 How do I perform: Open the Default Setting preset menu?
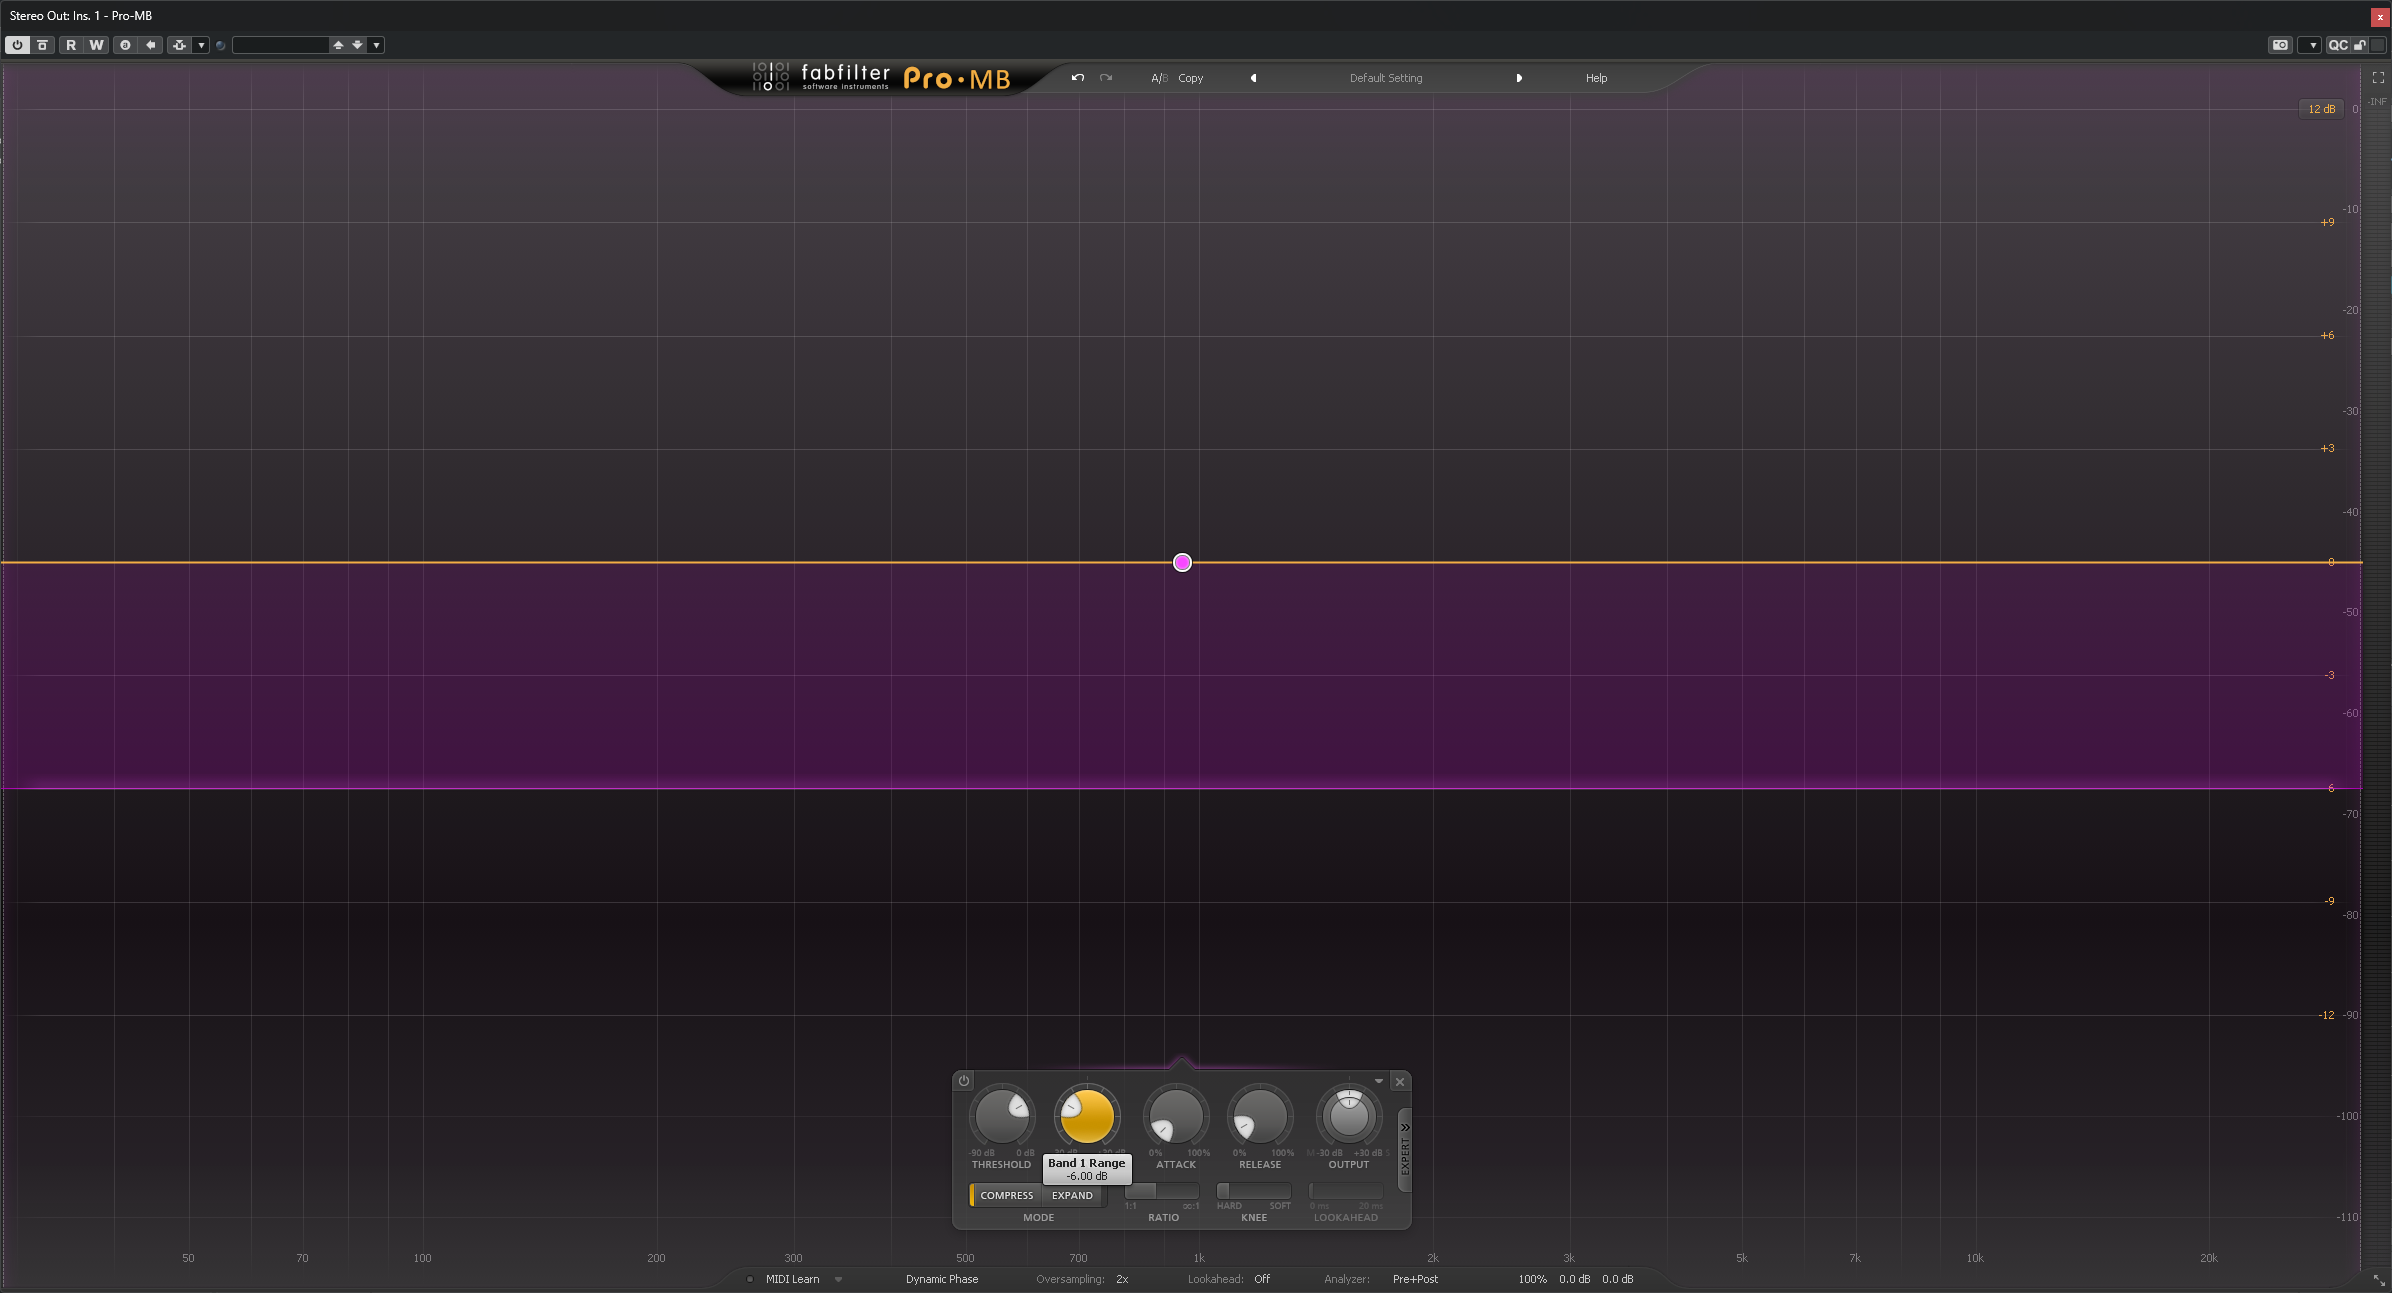1385,78
